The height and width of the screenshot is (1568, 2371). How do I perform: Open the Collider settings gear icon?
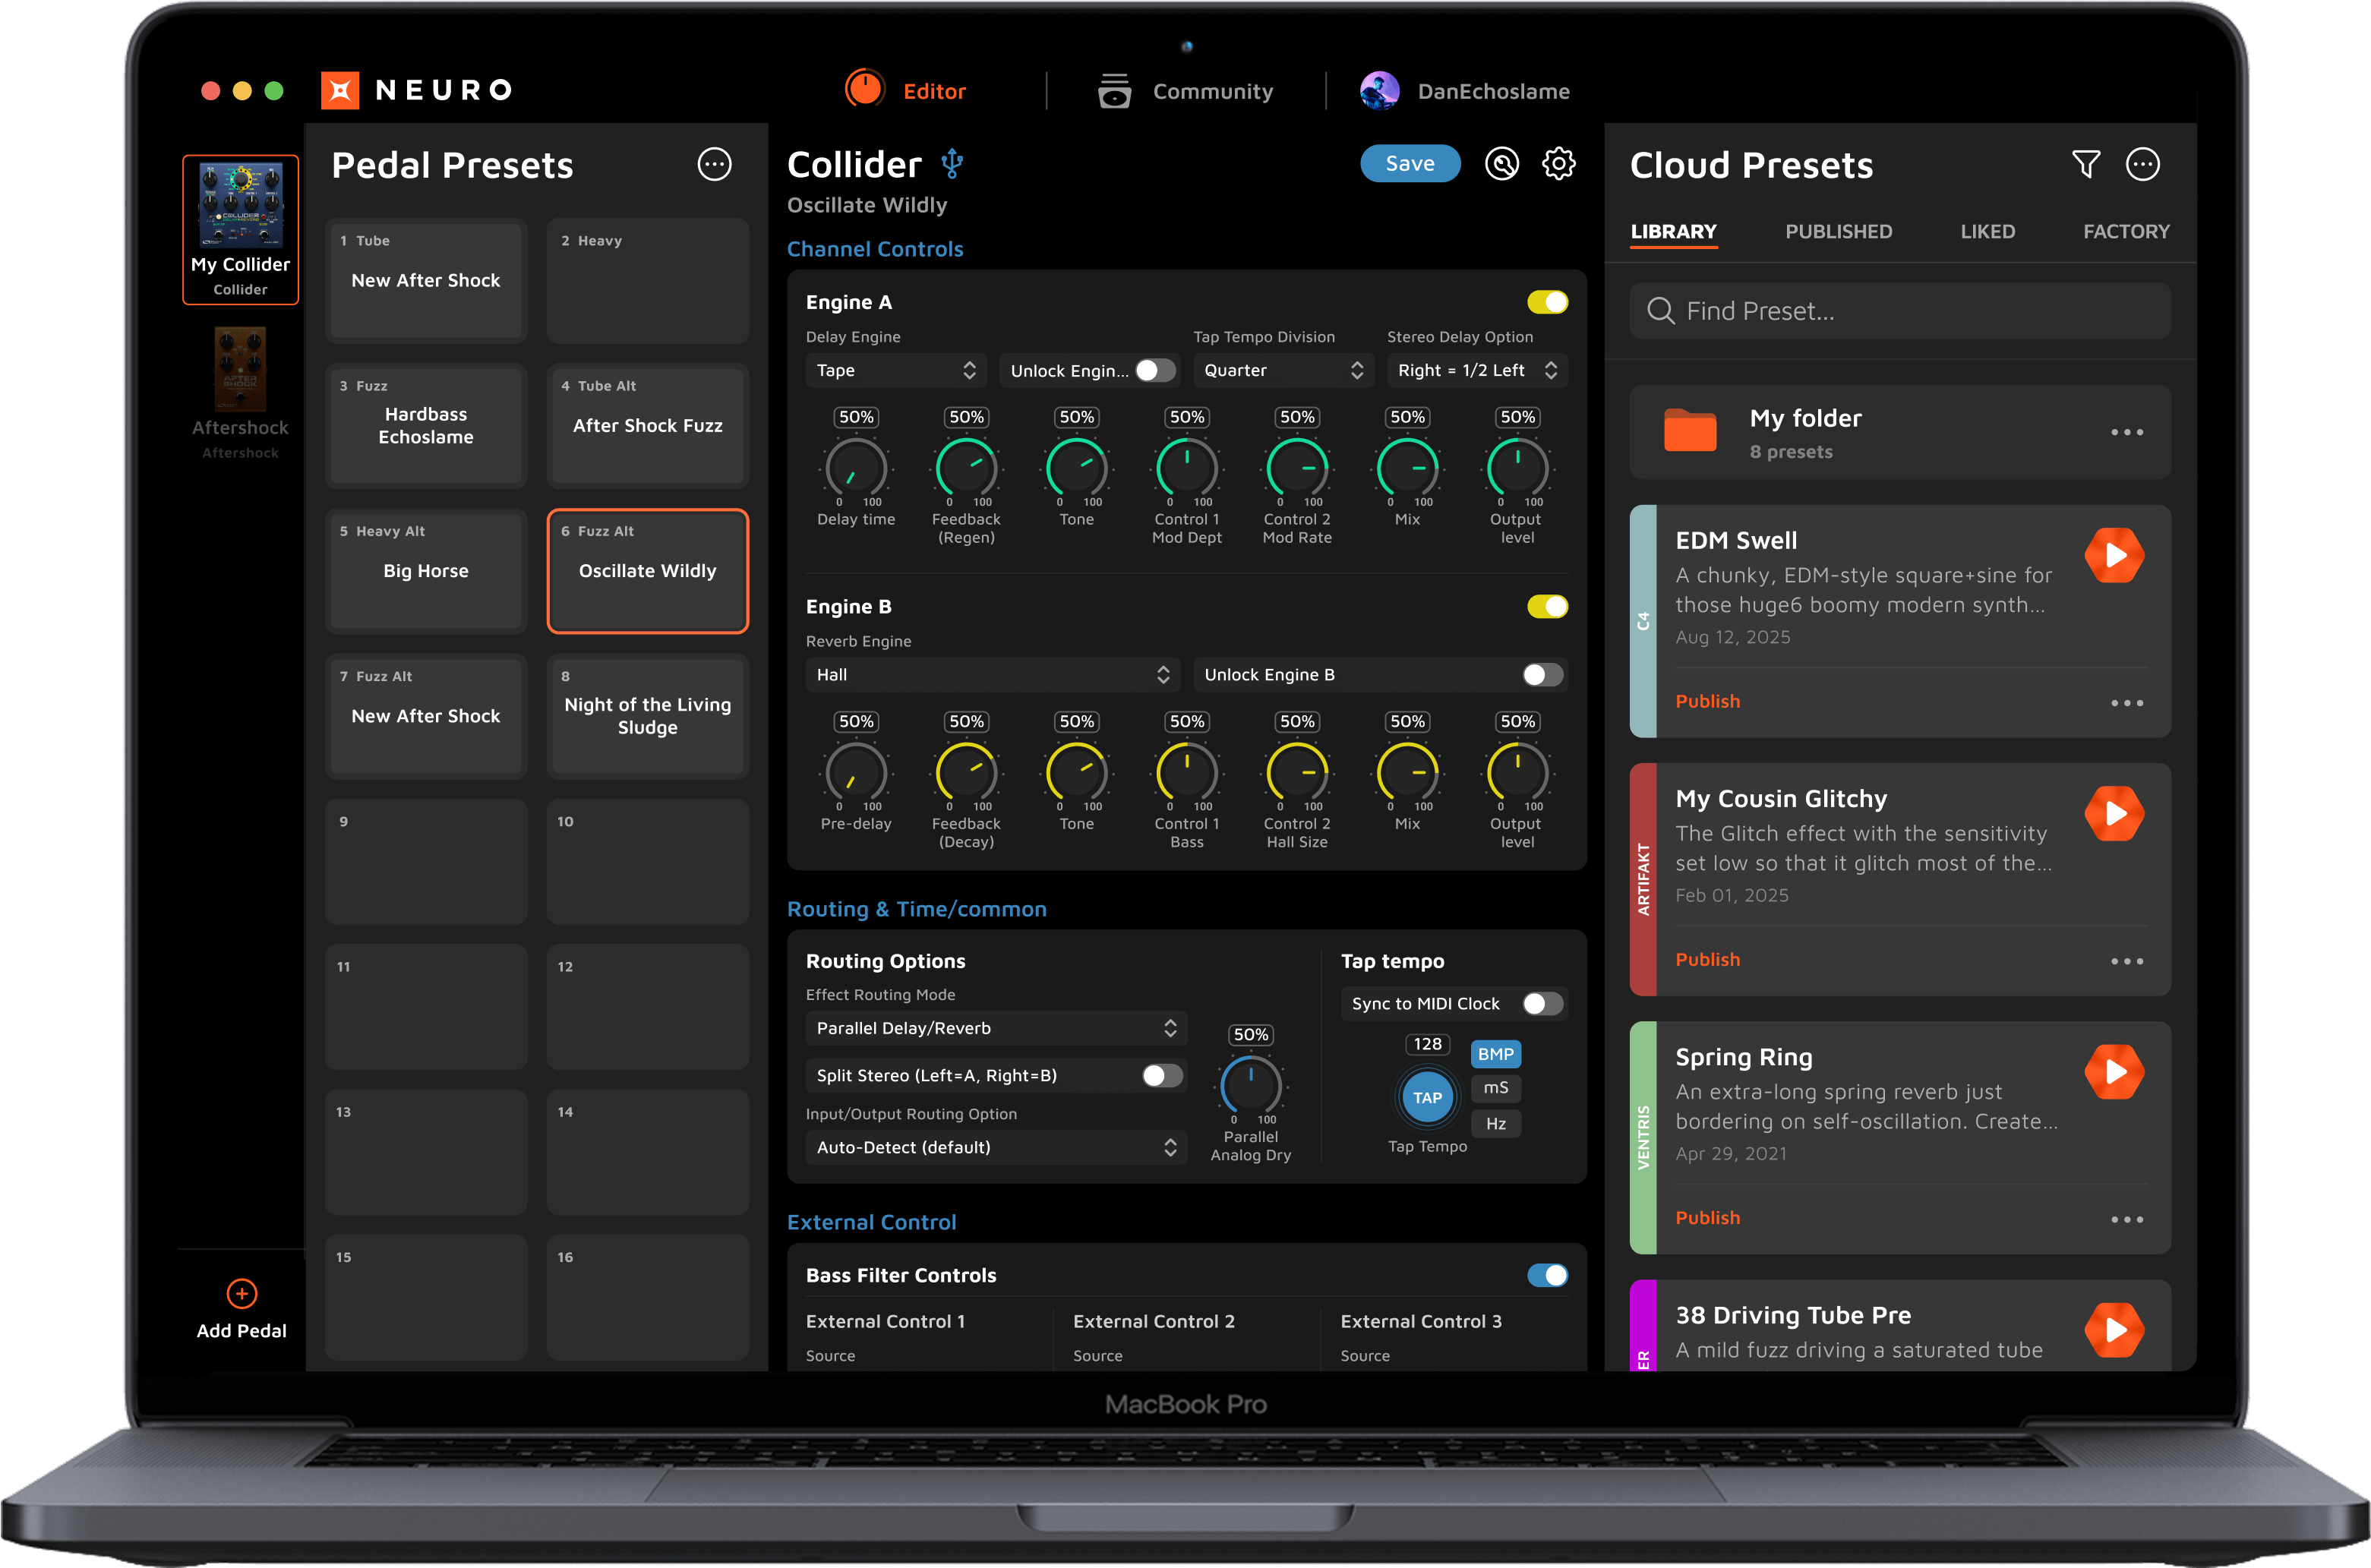pos(1558,164)
